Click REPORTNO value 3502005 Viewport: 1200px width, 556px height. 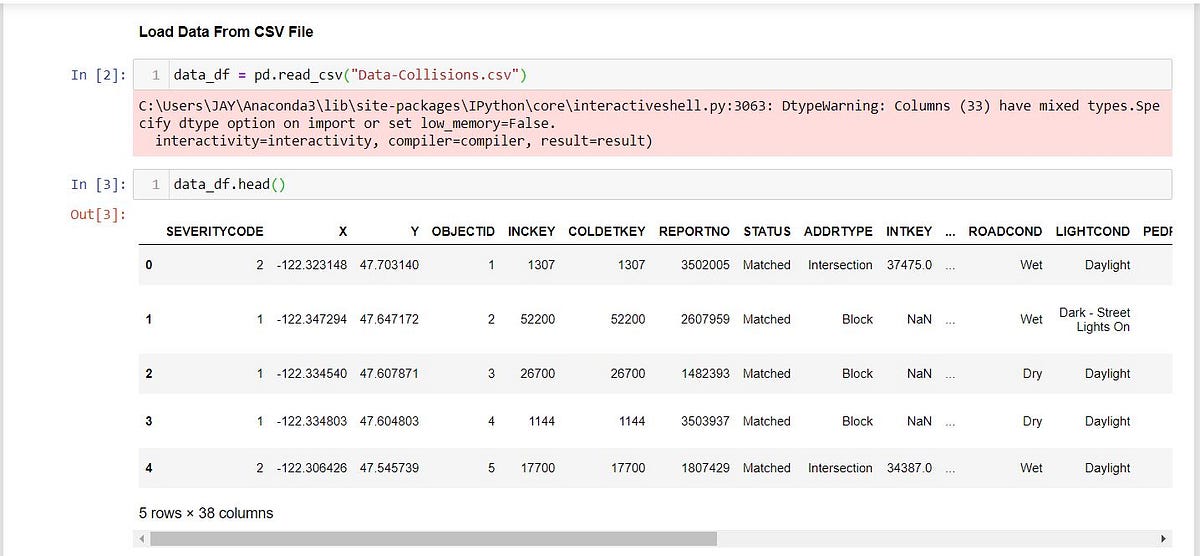[x=706, y=265]
